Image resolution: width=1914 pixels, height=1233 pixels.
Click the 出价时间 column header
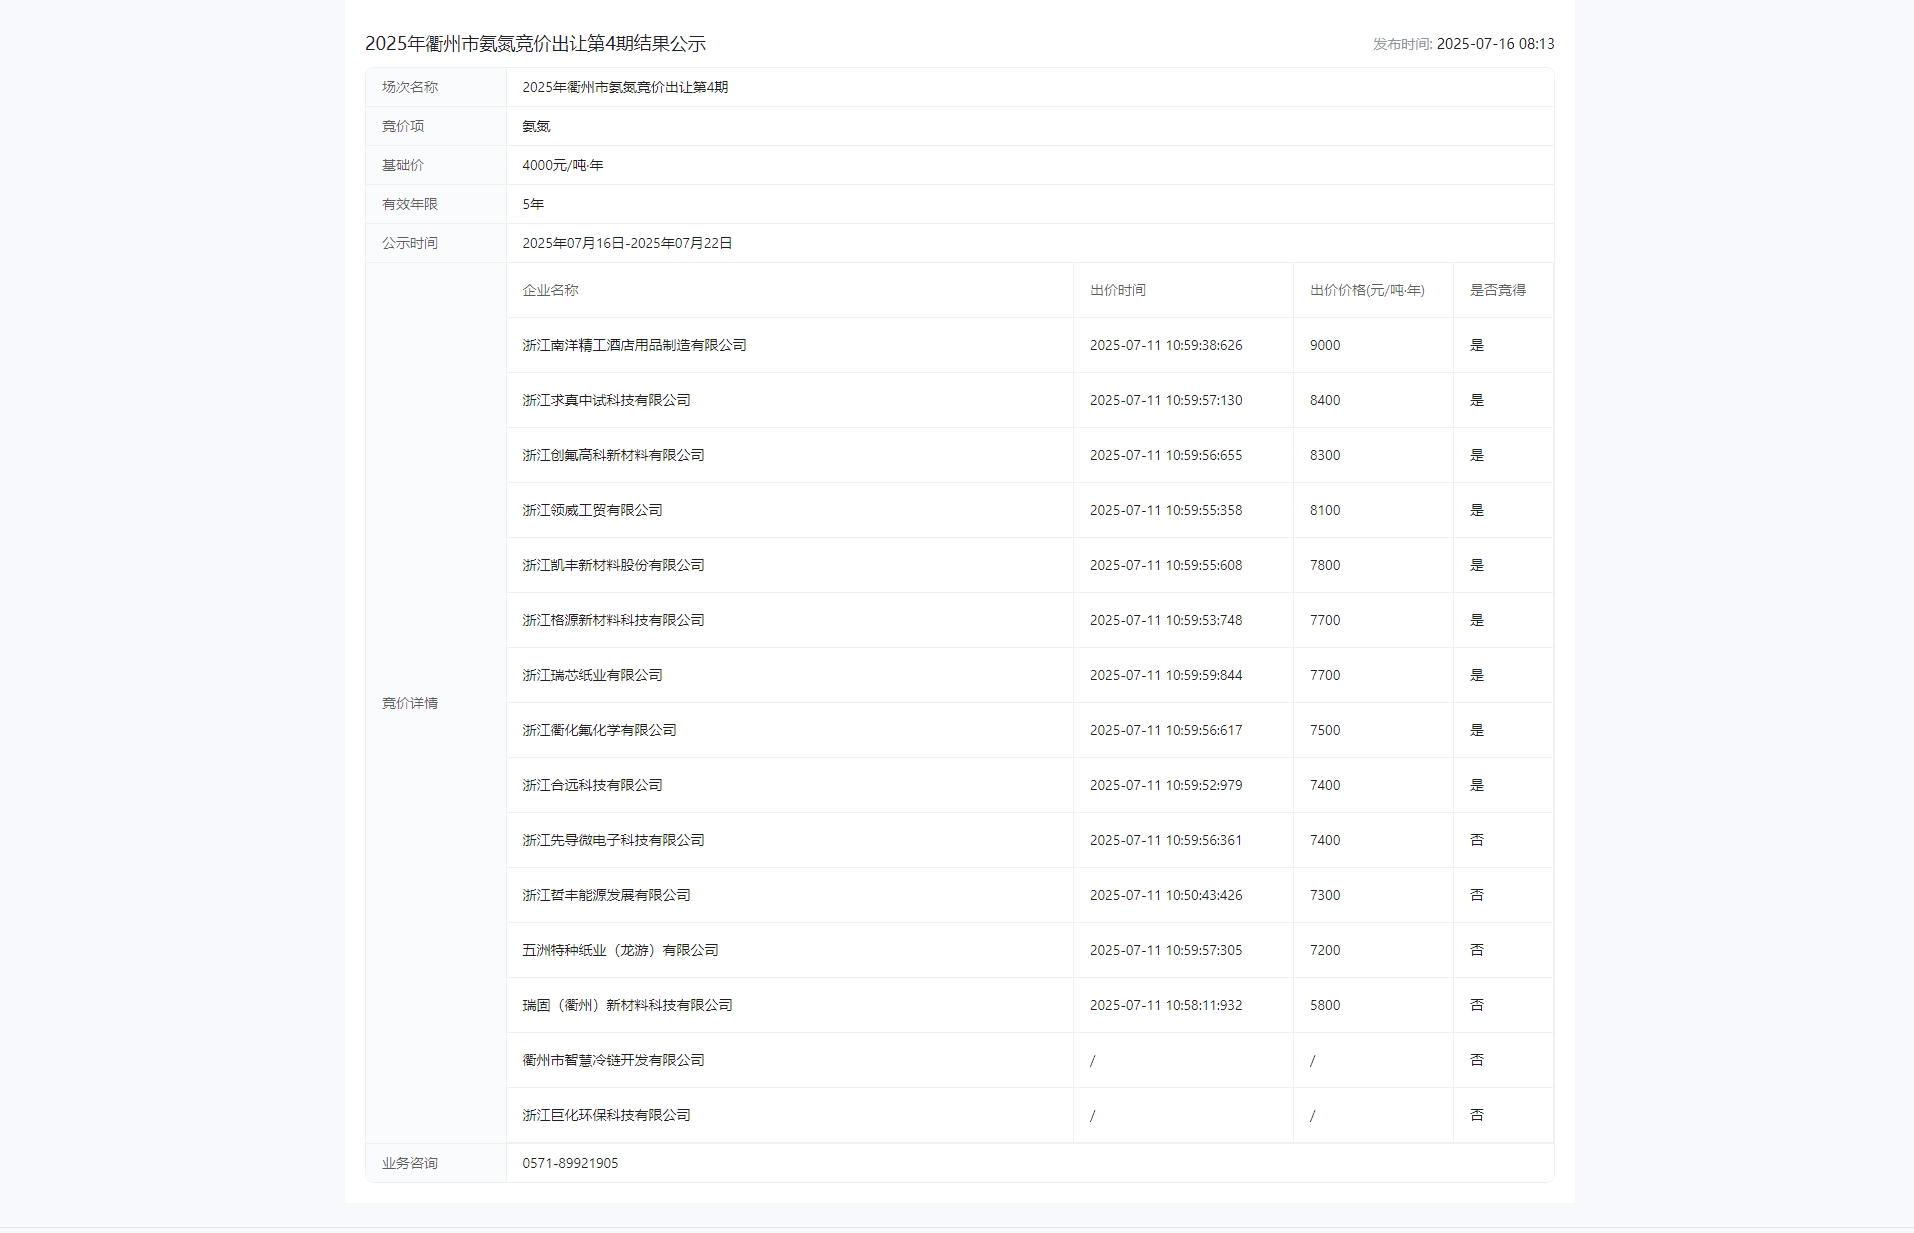pyautogui.click(x=1118, y=291)
